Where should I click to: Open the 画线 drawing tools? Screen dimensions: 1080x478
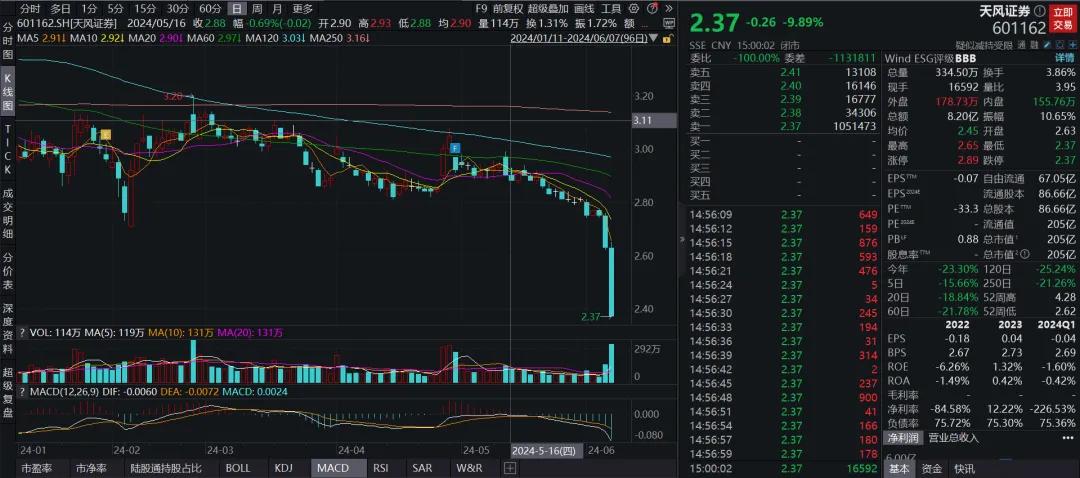click(584, 9)
